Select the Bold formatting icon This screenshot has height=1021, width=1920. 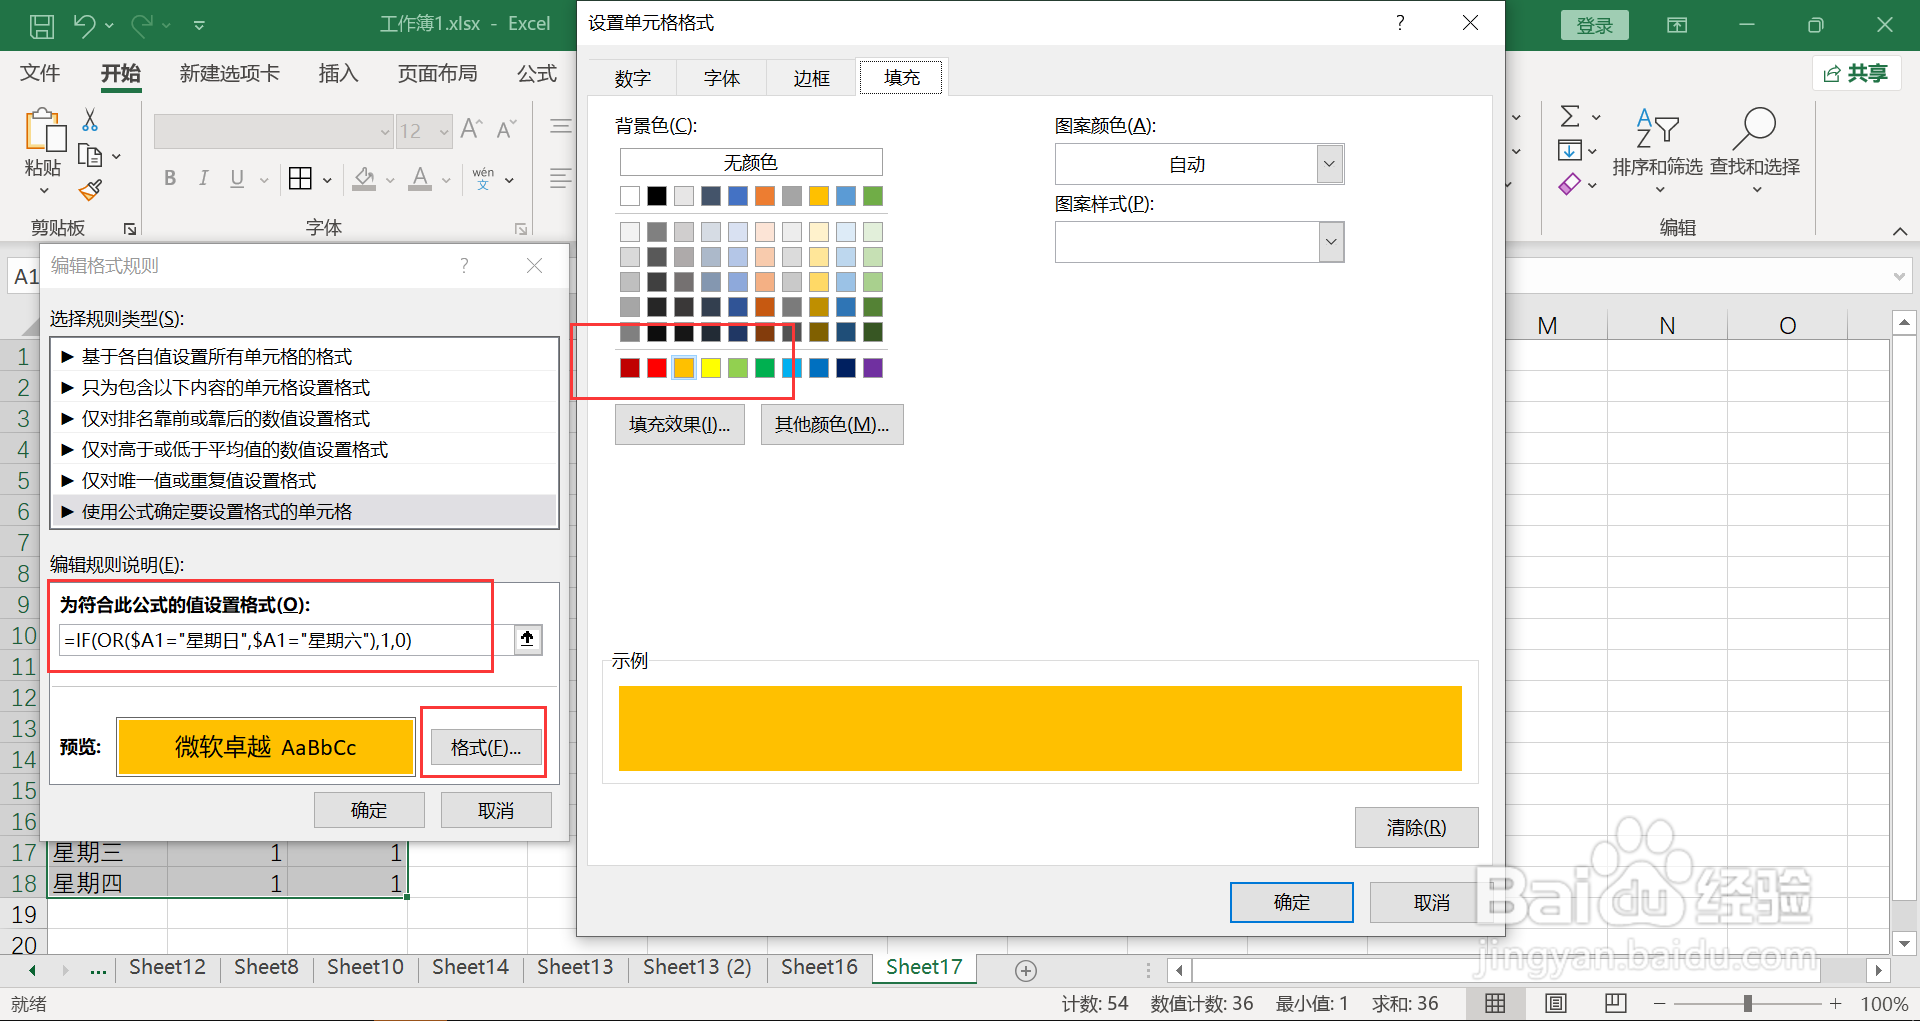169,178
